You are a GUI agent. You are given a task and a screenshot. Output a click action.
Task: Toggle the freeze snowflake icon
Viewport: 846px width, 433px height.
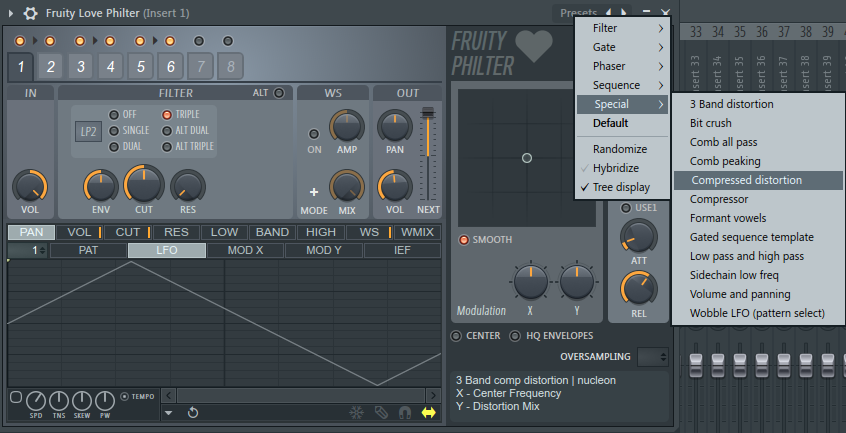357,413
